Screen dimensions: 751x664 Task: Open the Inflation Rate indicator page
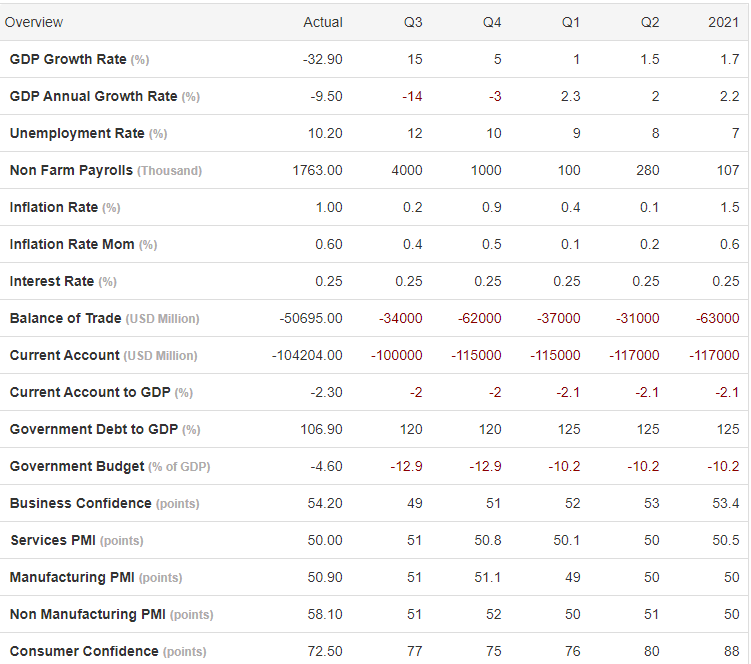click(54, 207)
